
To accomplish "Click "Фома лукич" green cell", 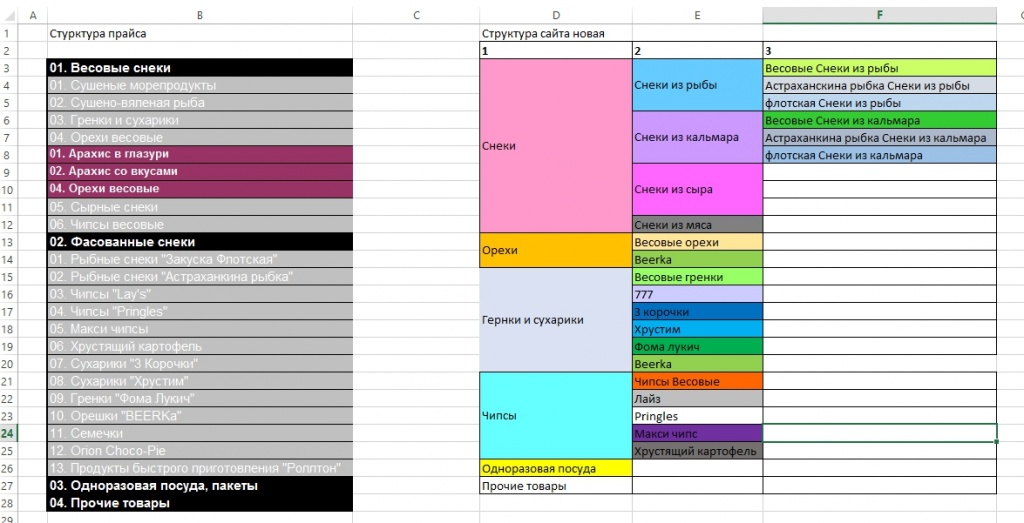I will pos(697,346).
